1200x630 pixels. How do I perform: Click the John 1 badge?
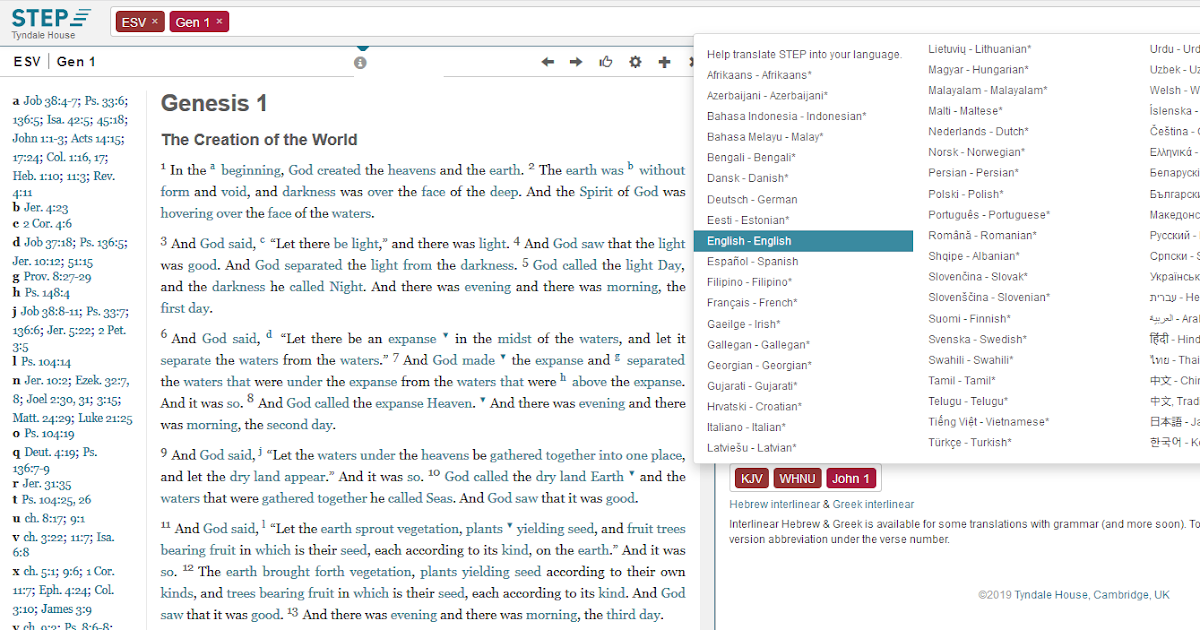(851, 478)
